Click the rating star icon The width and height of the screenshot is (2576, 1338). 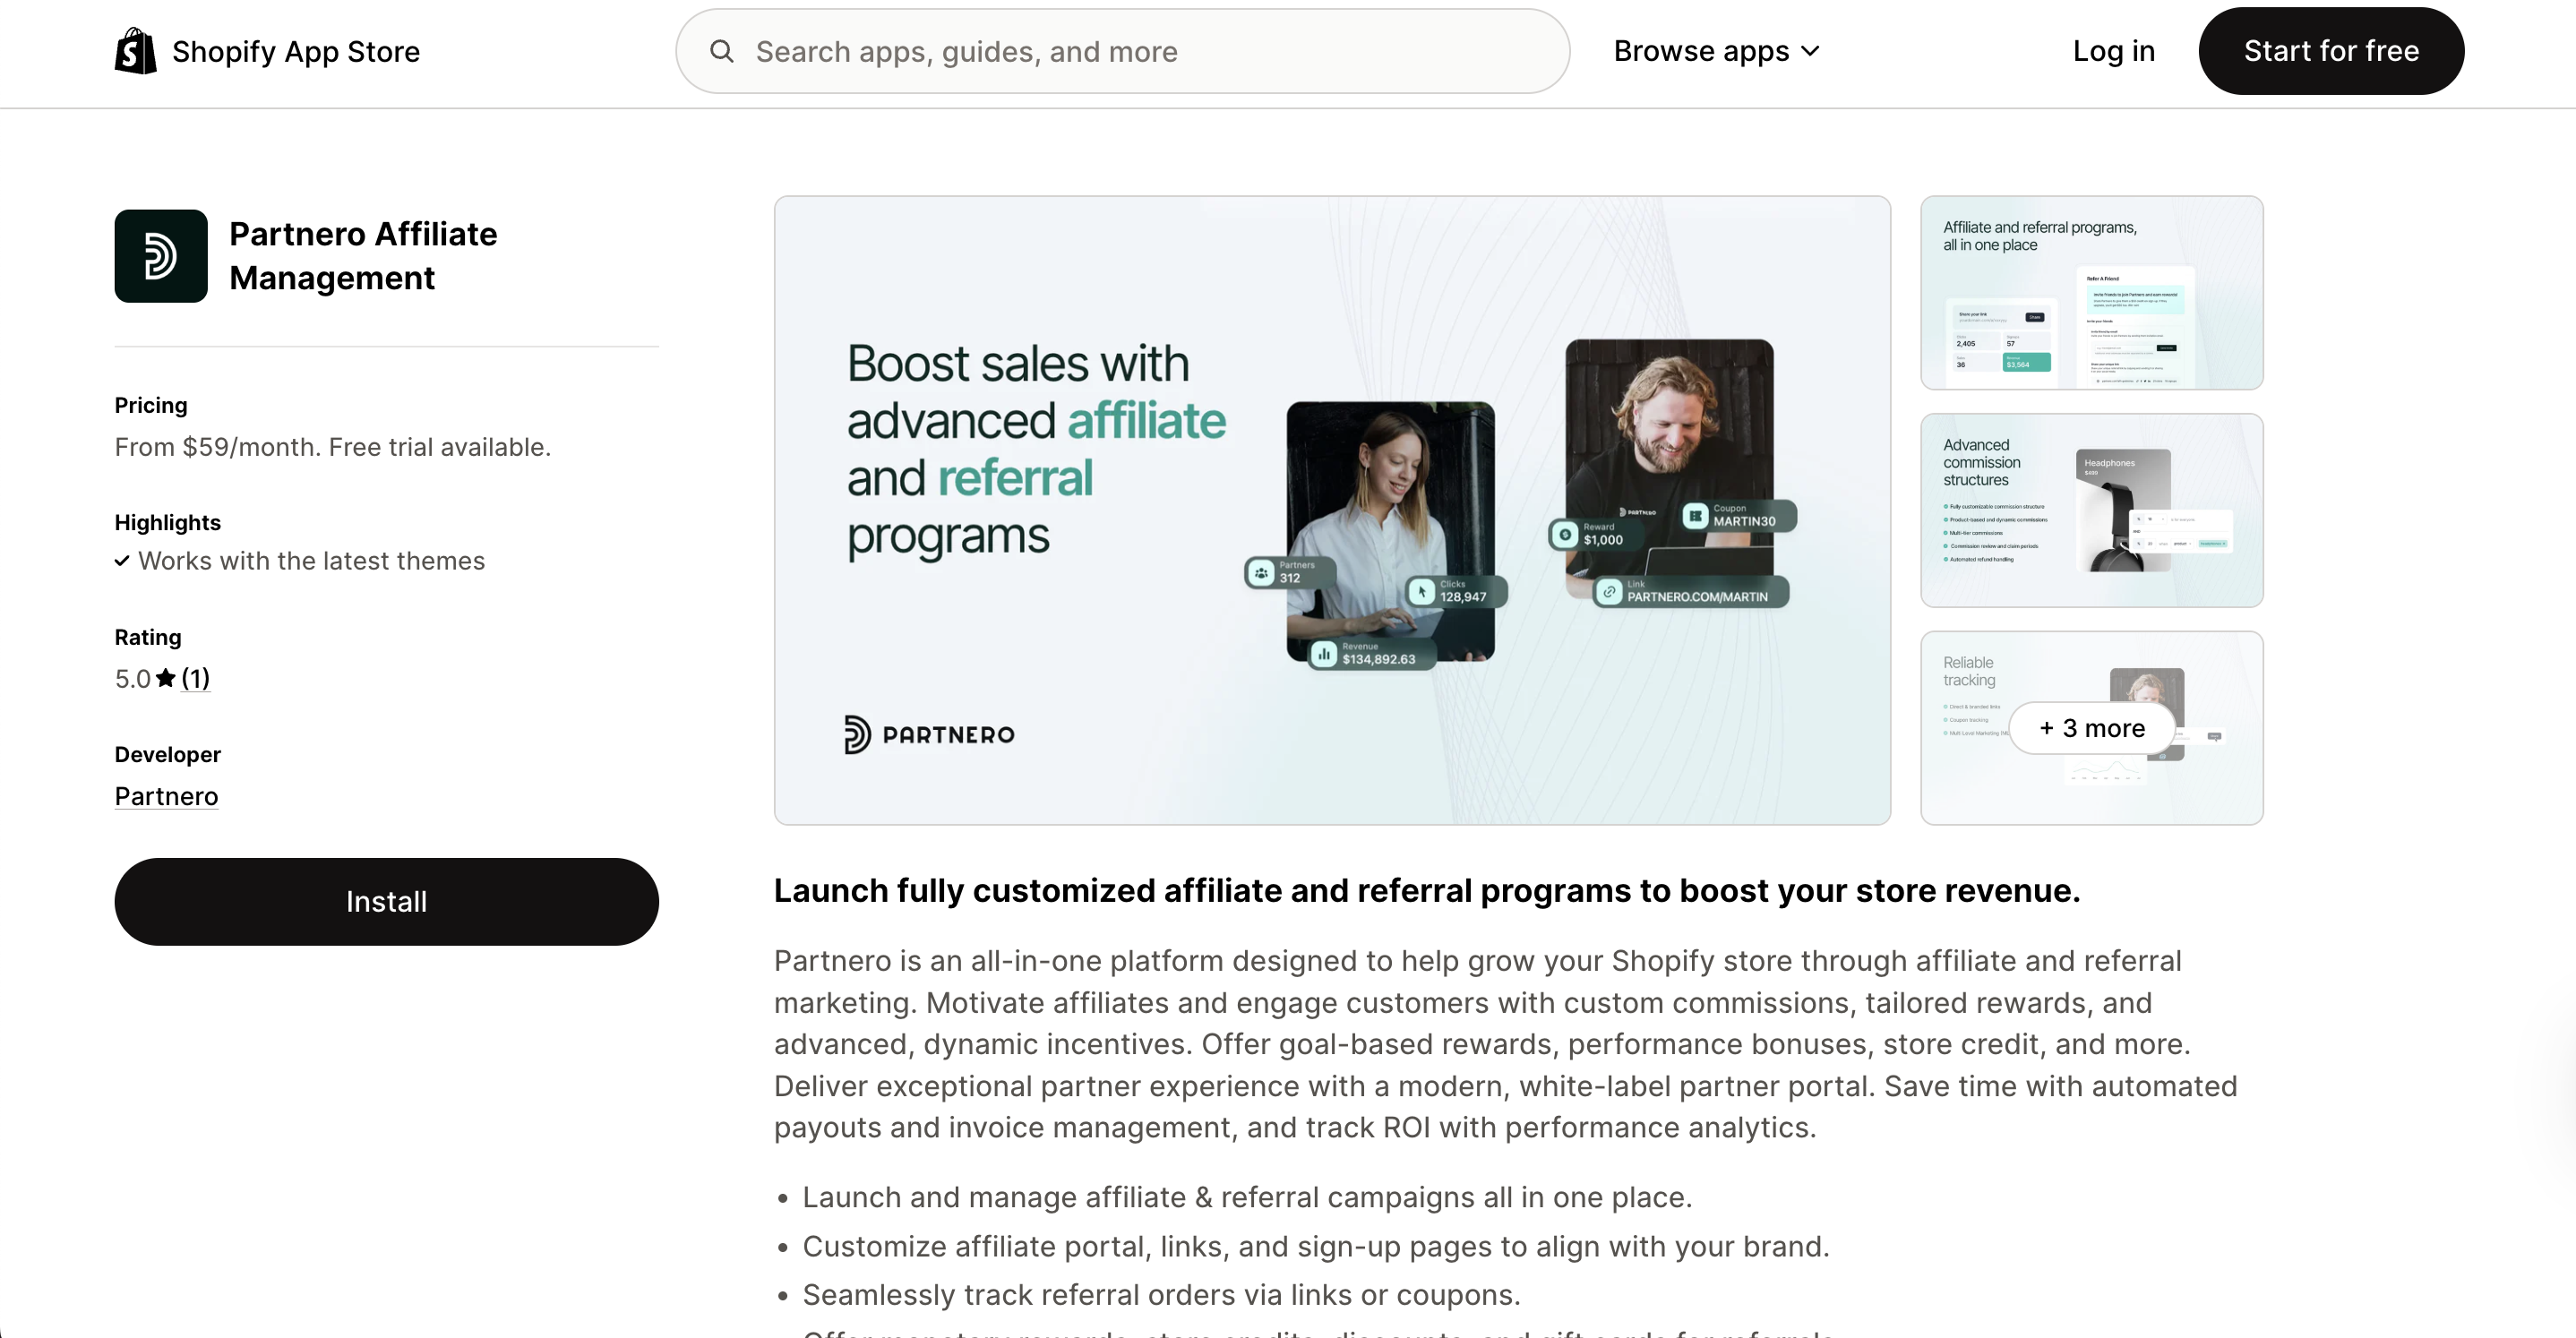[166, 678]
